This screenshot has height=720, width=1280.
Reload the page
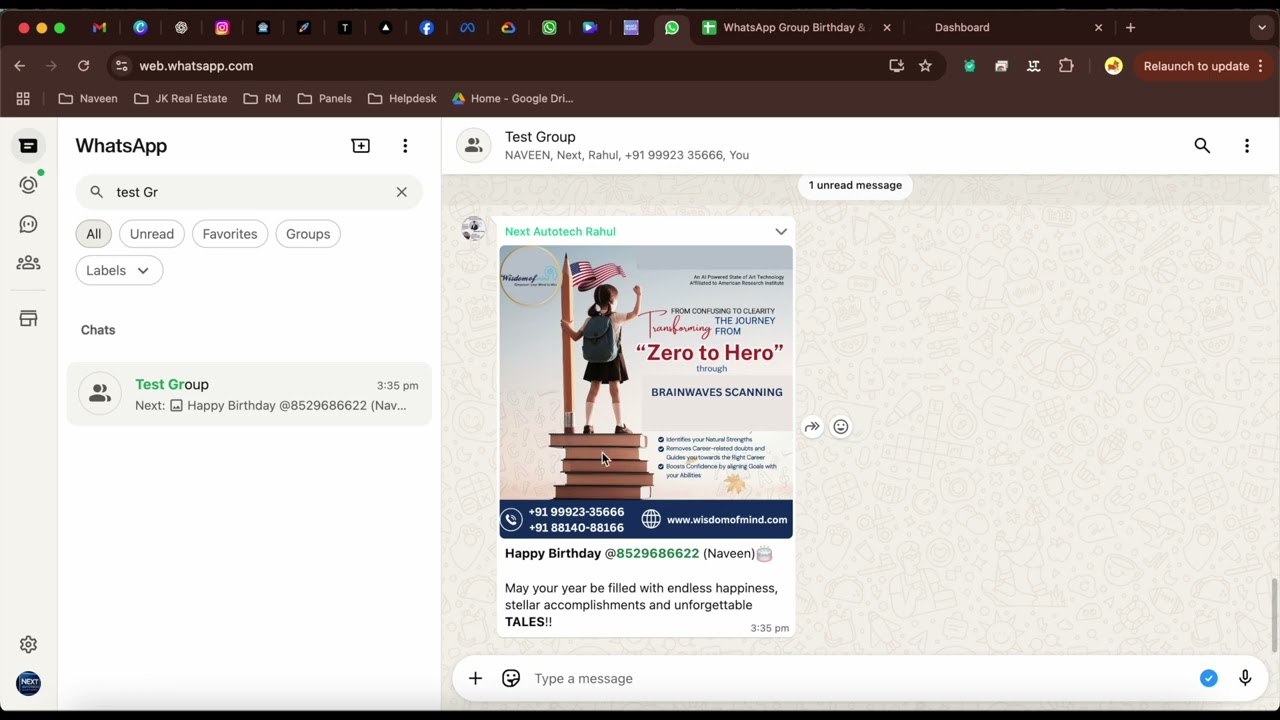84,66
